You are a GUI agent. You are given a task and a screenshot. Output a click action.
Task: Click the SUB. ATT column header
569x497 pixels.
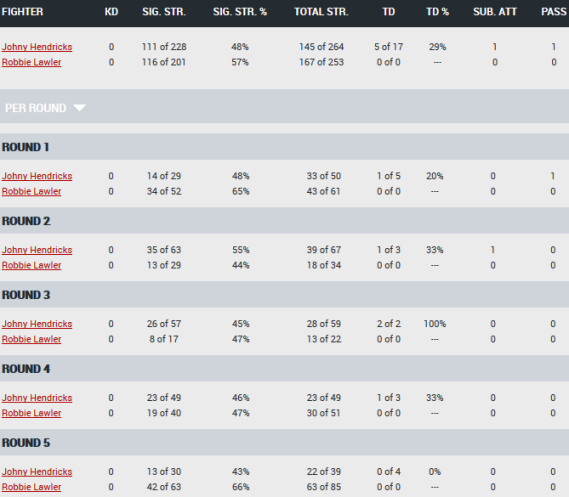pos(495,12)
